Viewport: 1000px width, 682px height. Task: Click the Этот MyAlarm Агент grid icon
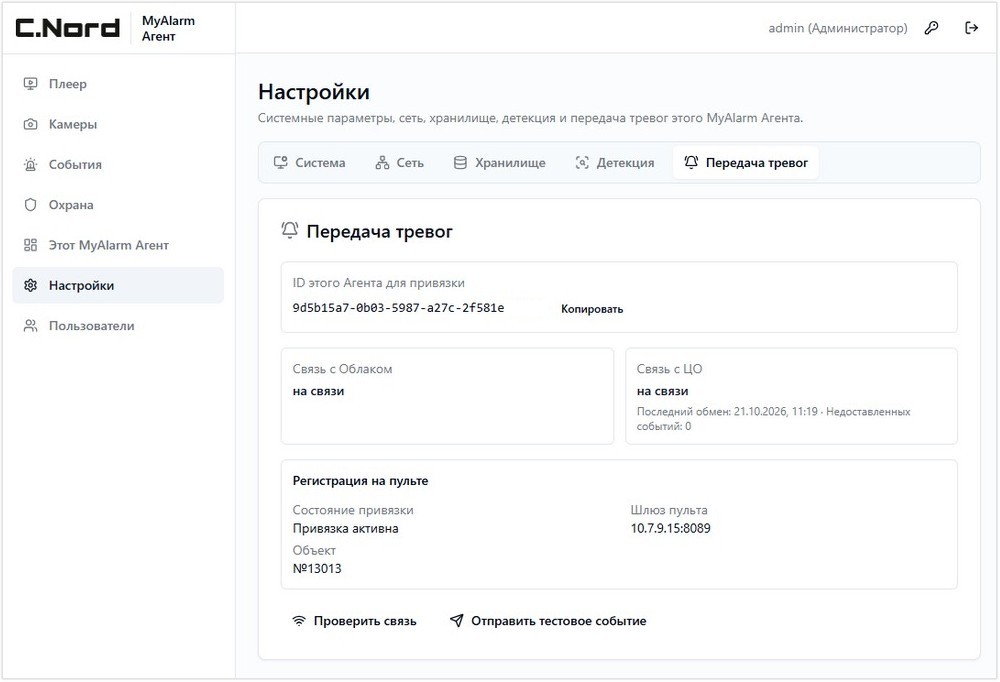(x=31, y=245)
